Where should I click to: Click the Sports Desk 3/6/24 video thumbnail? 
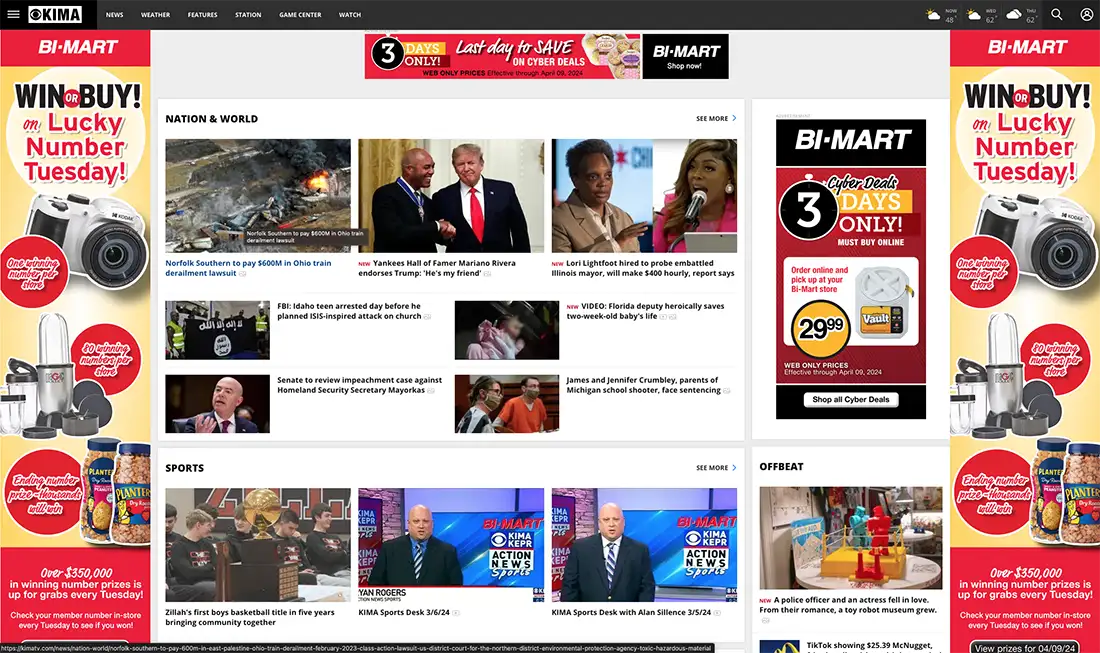(x=451, y=545)
